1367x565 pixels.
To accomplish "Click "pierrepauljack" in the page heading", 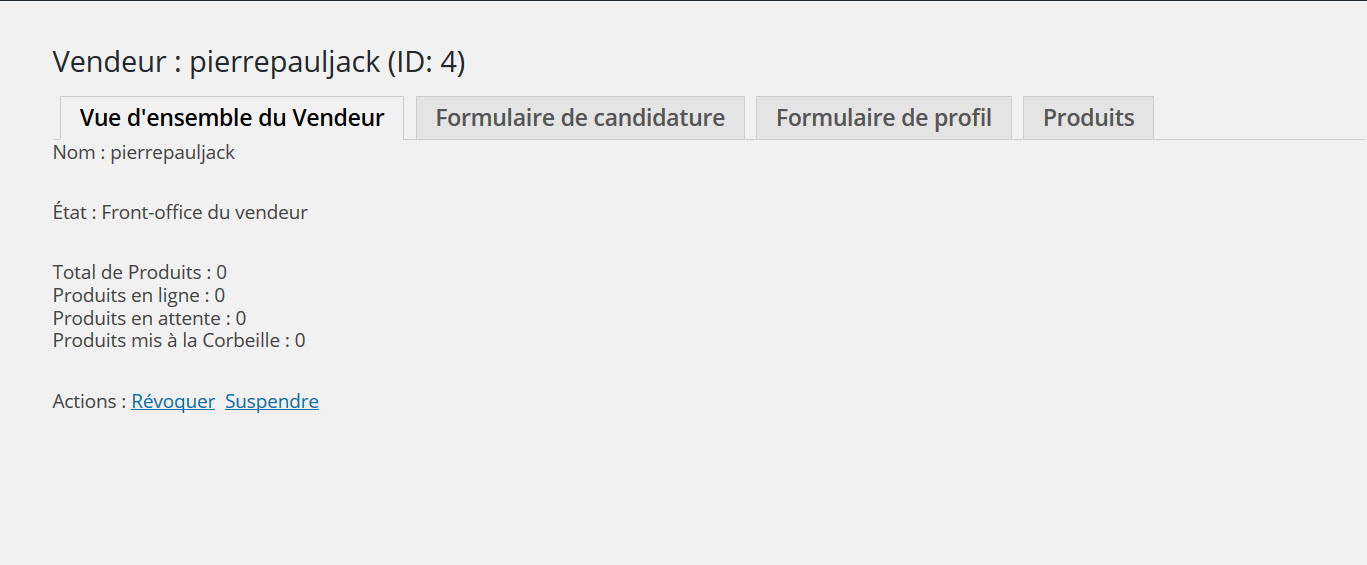I will tap(285, 63).
